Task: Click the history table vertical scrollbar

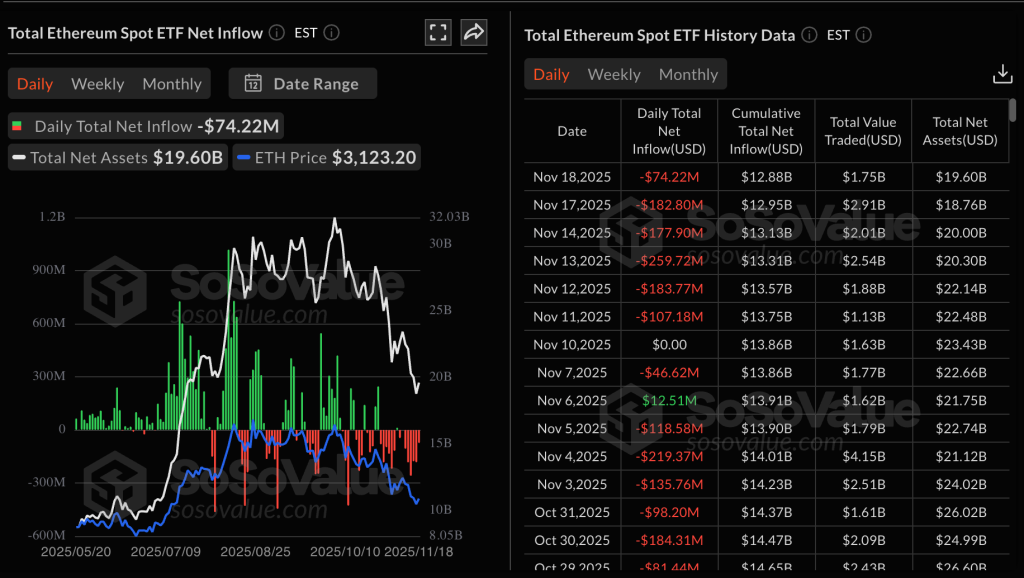Action: tap(1012, 110)
